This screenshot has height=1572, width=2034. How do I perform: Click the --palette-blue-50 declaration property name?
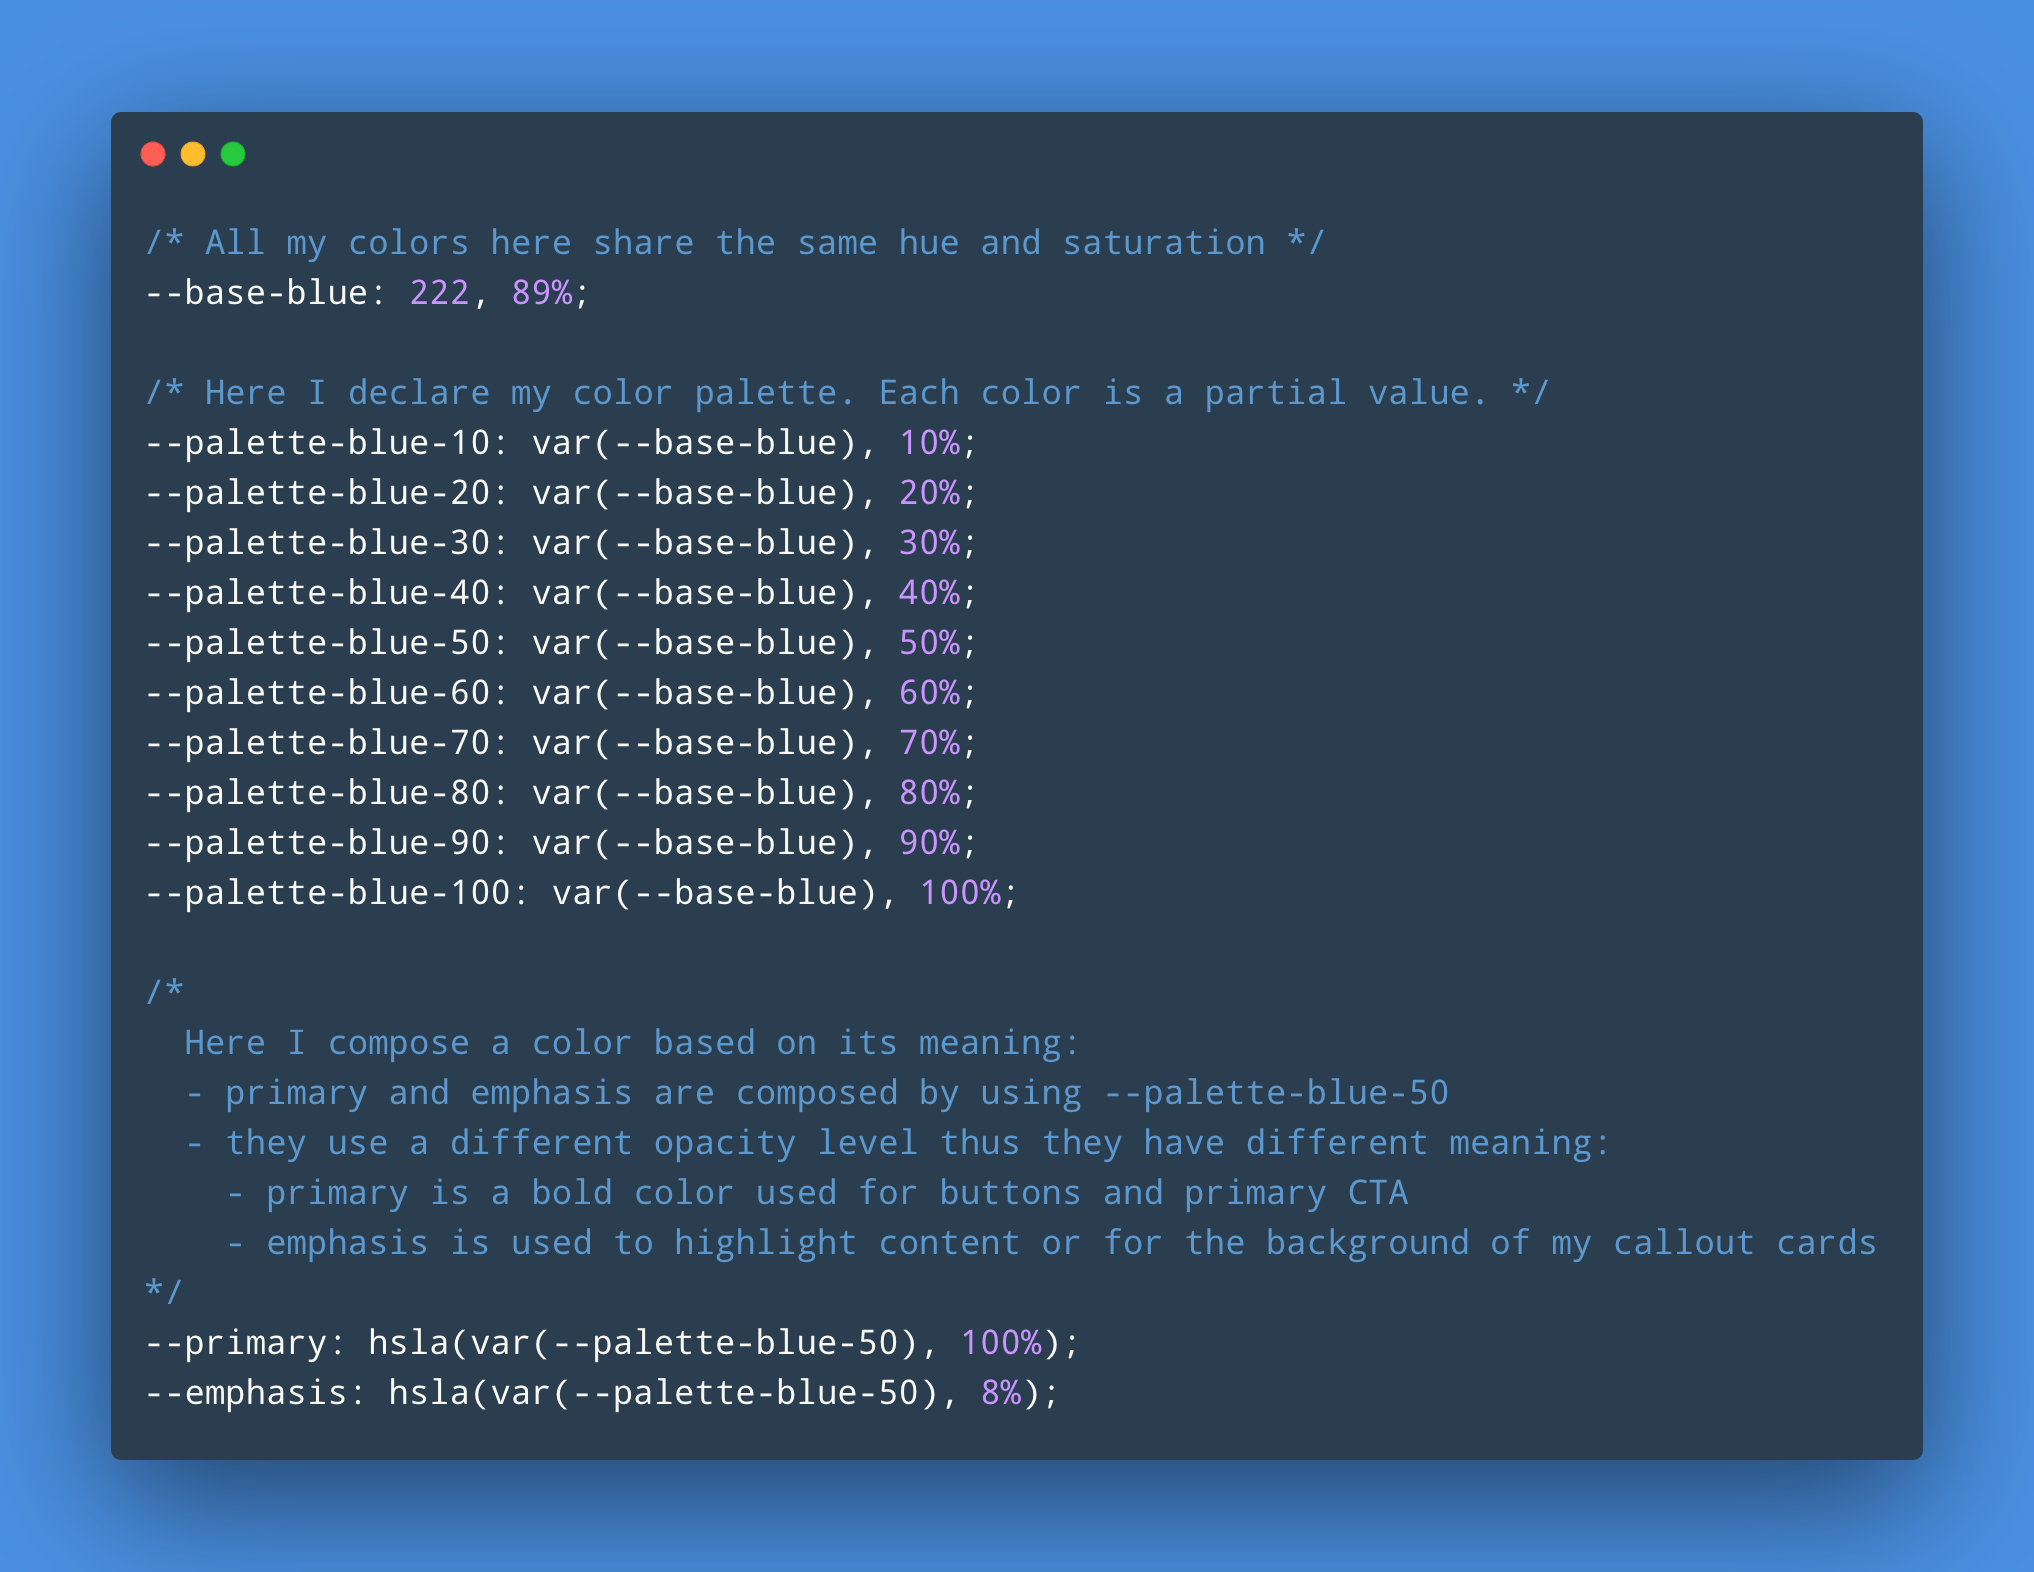click(317, 643)
